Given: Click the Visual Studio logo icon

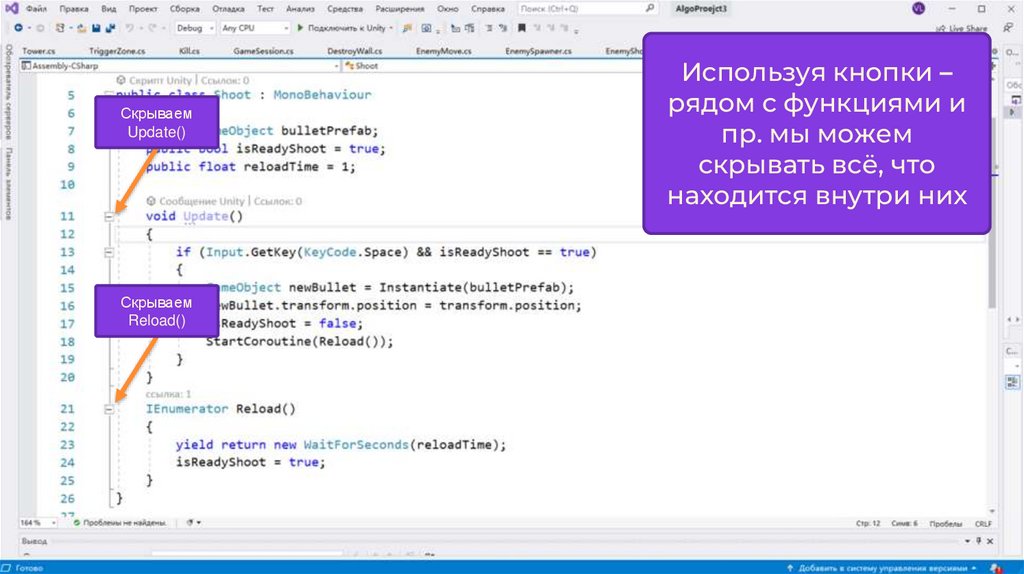Looking at the screenshot, I should [x=11, y=8].
